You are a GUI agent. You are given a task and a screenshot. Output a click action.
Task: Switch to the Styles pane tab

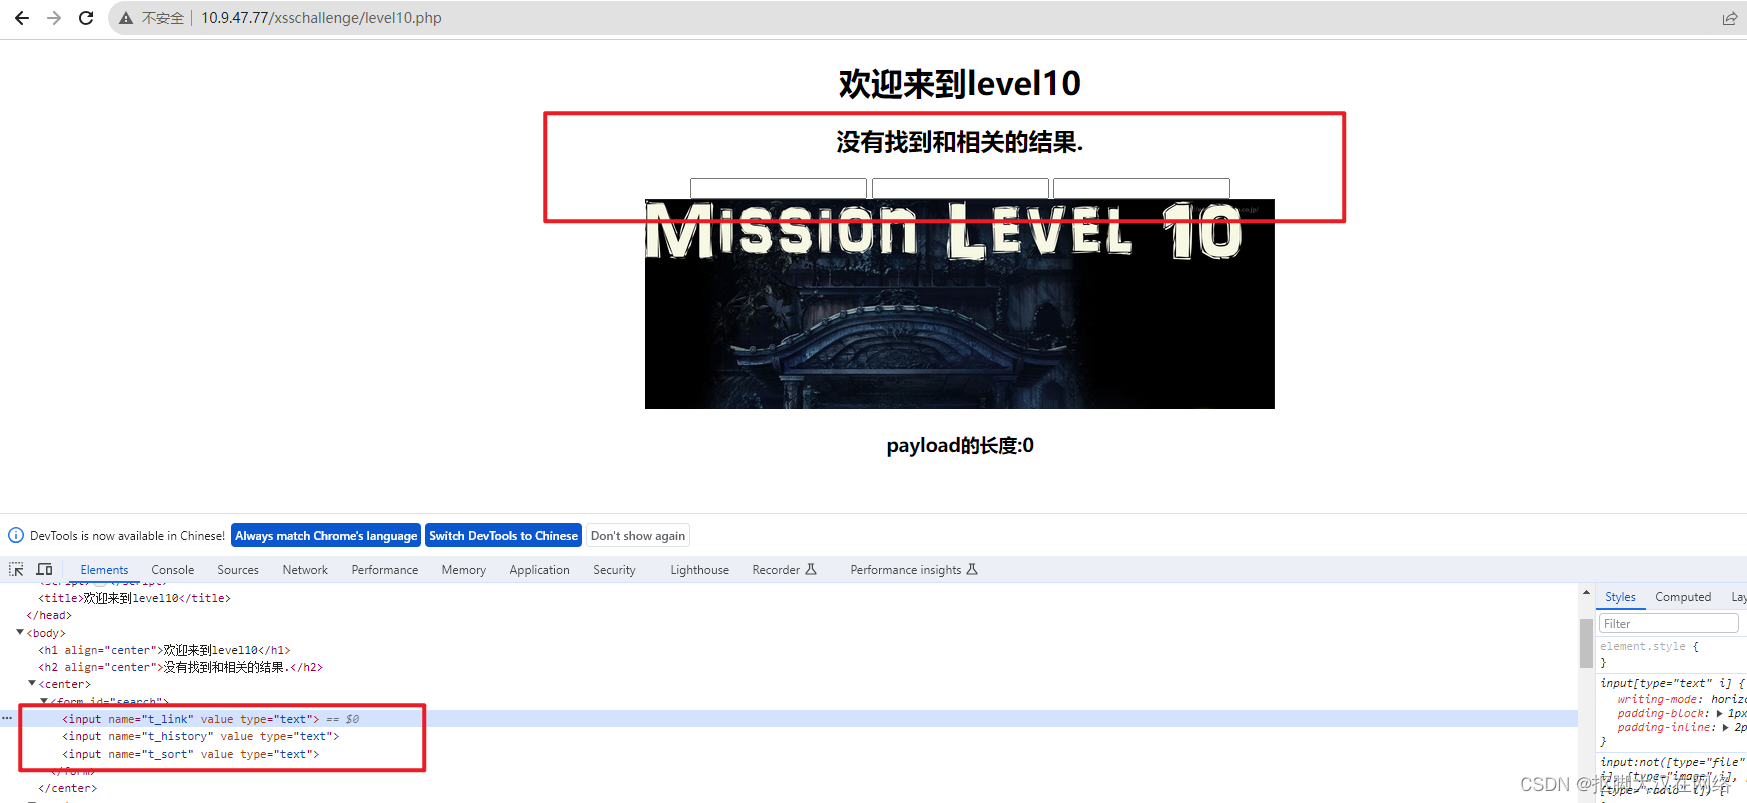tap(1620, 597)
